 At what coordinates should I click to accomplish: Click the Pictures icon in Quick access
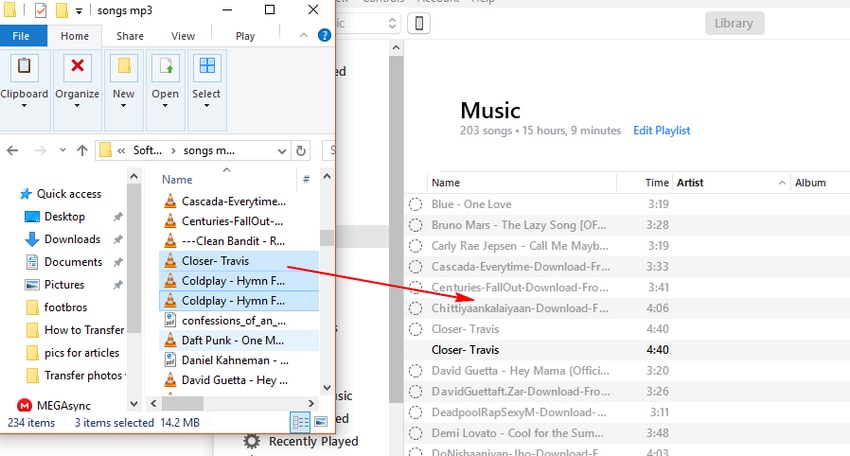tap(32, 285)
